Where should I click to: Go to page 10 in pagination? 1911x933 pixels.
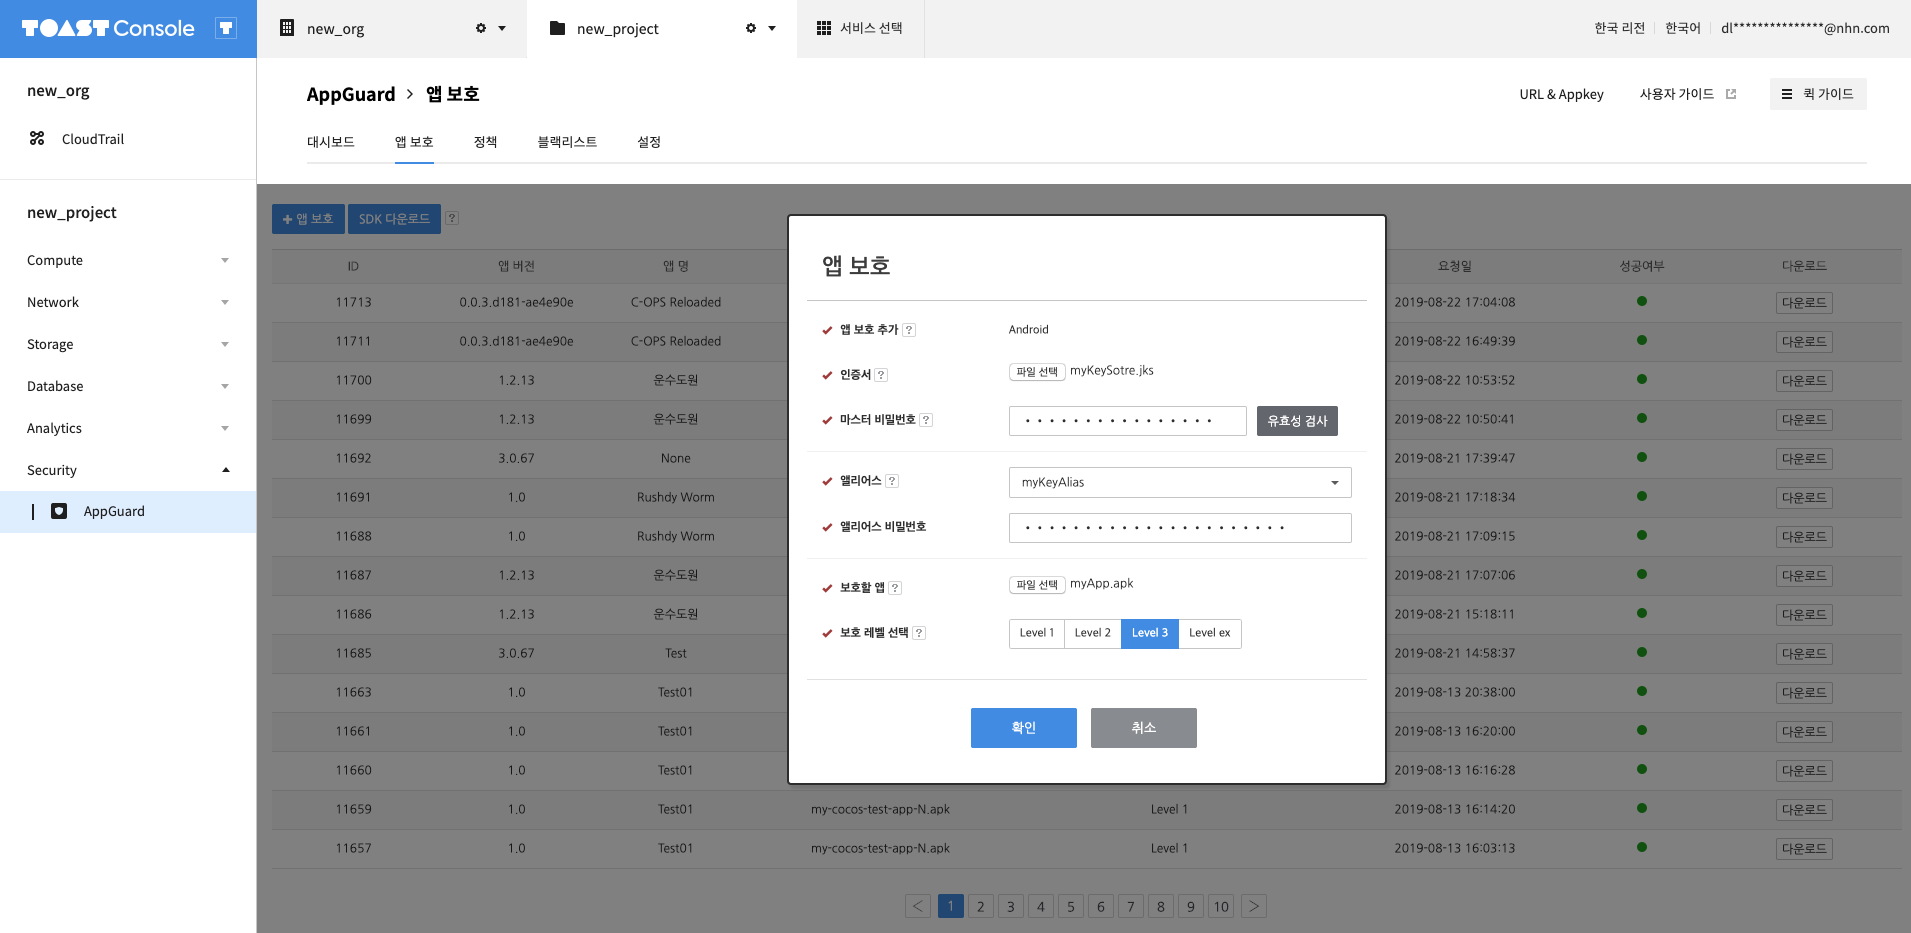tap(1221, 906)
